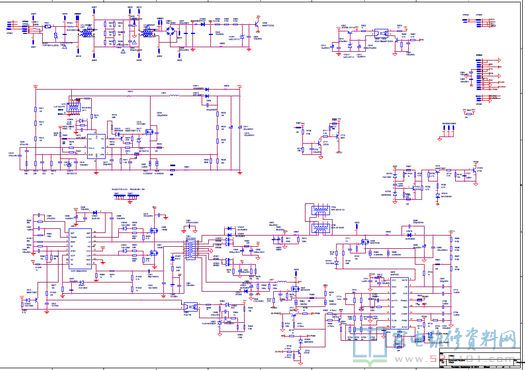The height and width of the screenshot is (370, 525).
Task: Select the title block at bottom-right corner
Action: (480, 358)
